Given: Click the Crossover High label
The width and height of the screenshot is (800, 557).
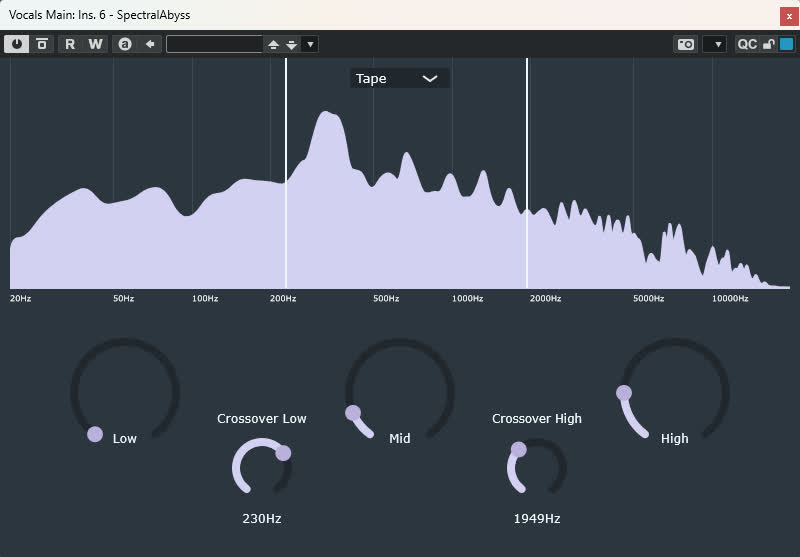Looking at the screenshot, I should coord(537,419).
